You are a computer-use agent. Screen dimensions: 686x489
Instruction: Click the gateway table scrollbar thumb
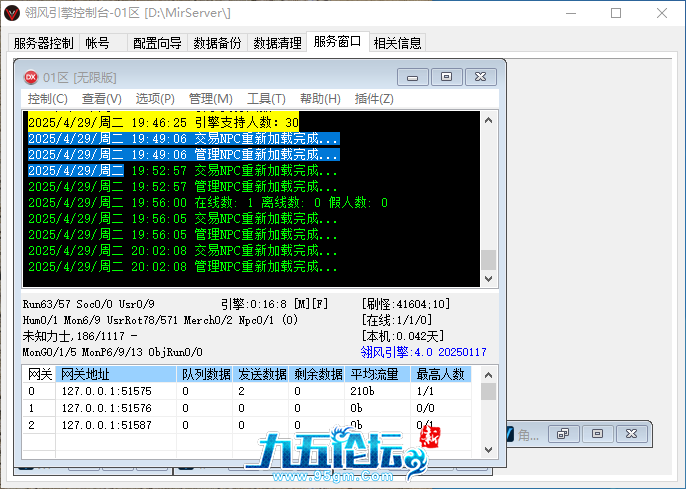point(489,391)
